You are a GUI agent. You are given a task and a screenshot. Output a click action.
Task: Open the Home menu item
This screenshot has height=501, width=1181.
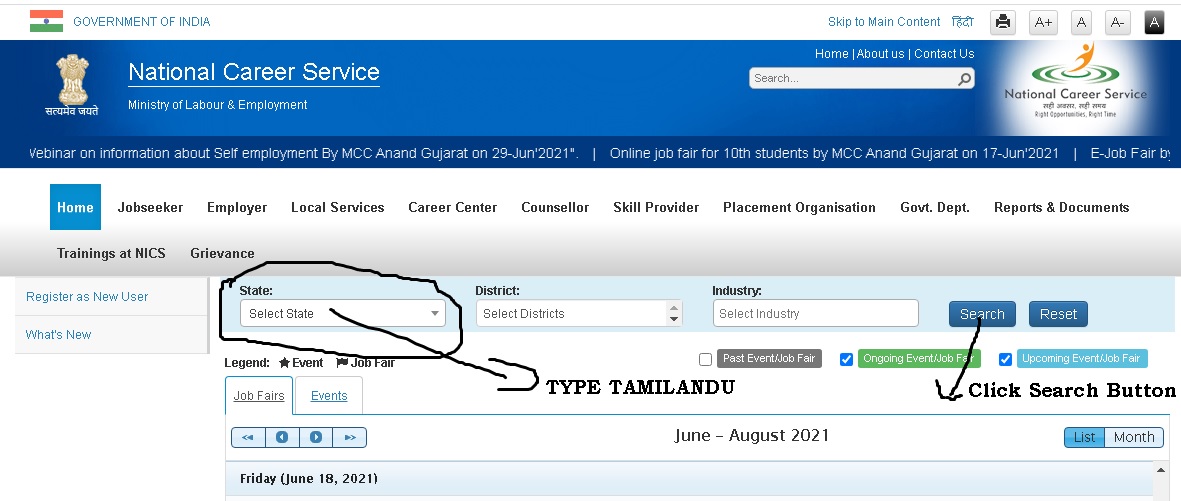coord(75,207)
